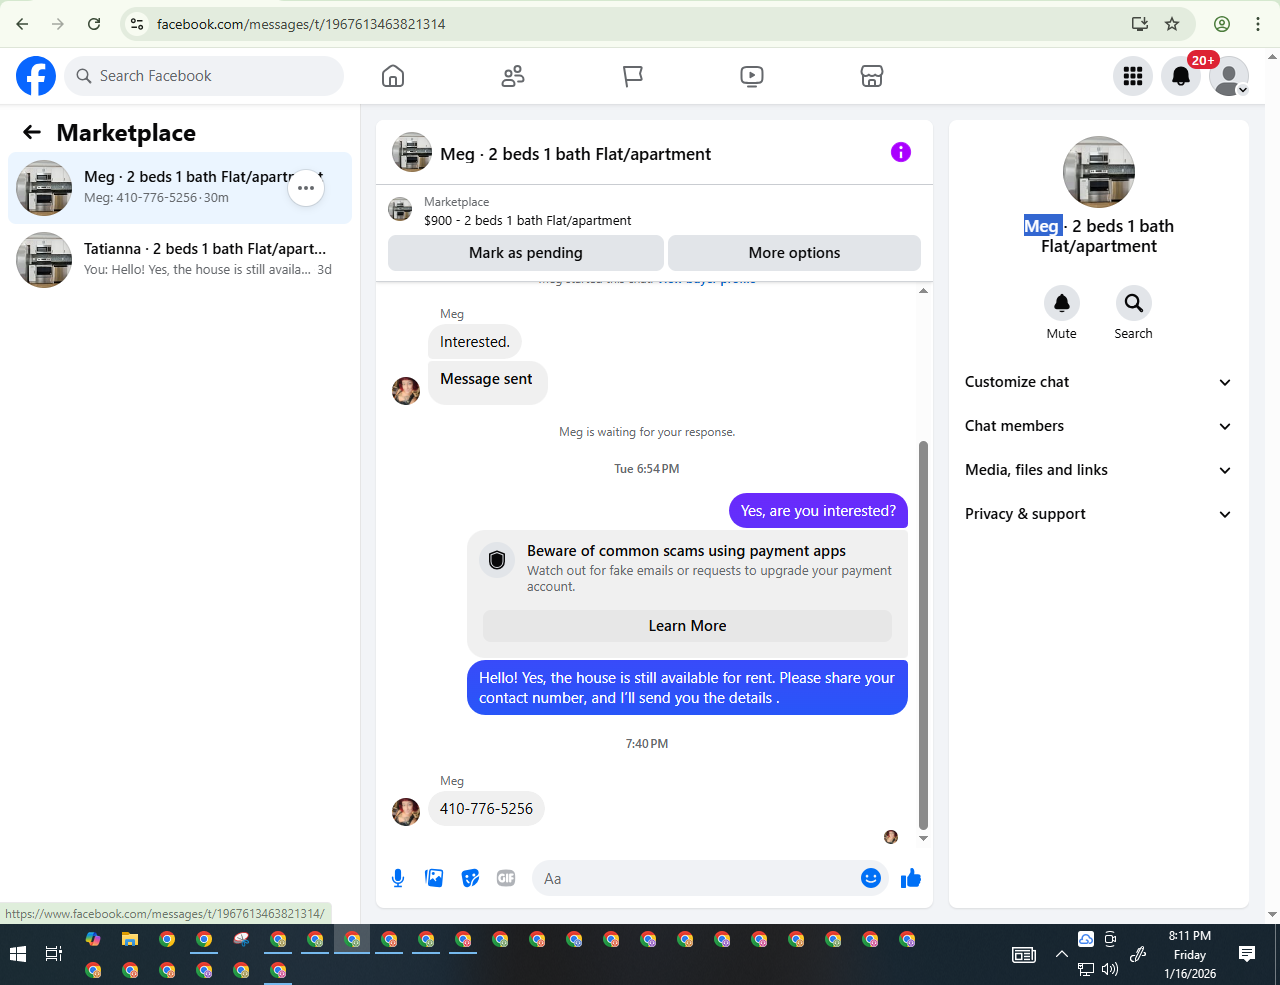Go to the Home feed icon

point(393,76)
